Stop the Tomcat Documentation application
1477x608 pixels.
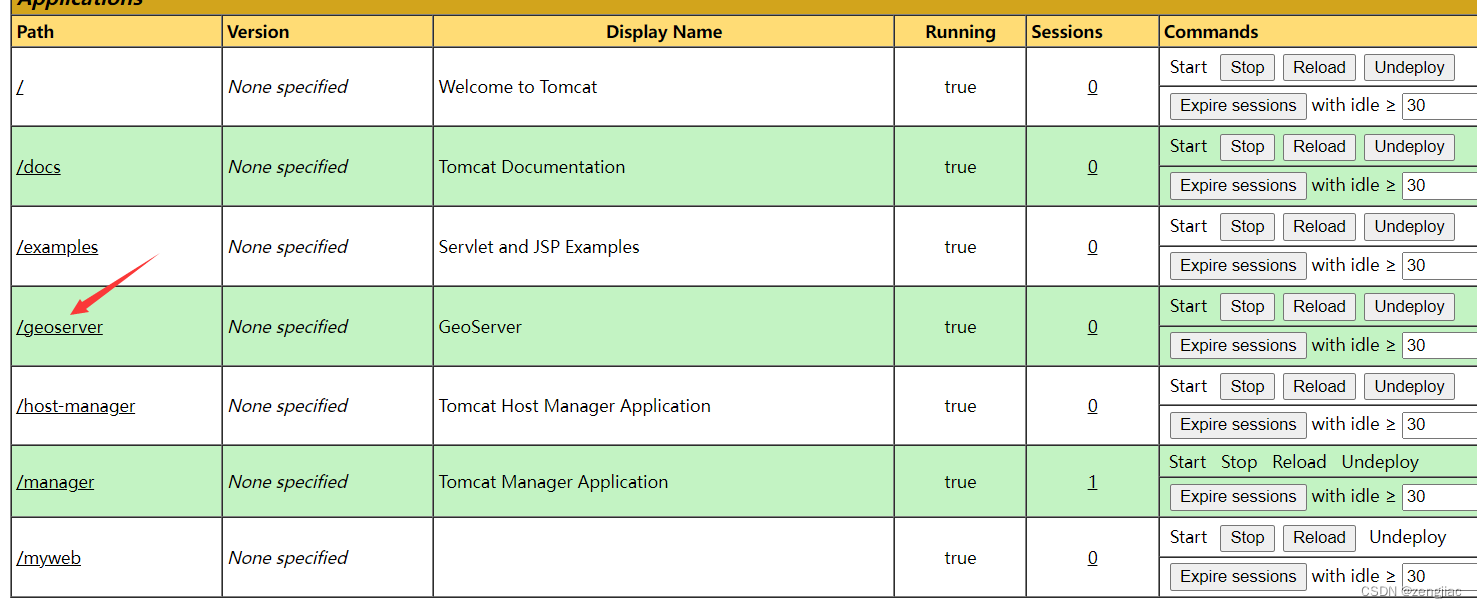pos(1247,146)
